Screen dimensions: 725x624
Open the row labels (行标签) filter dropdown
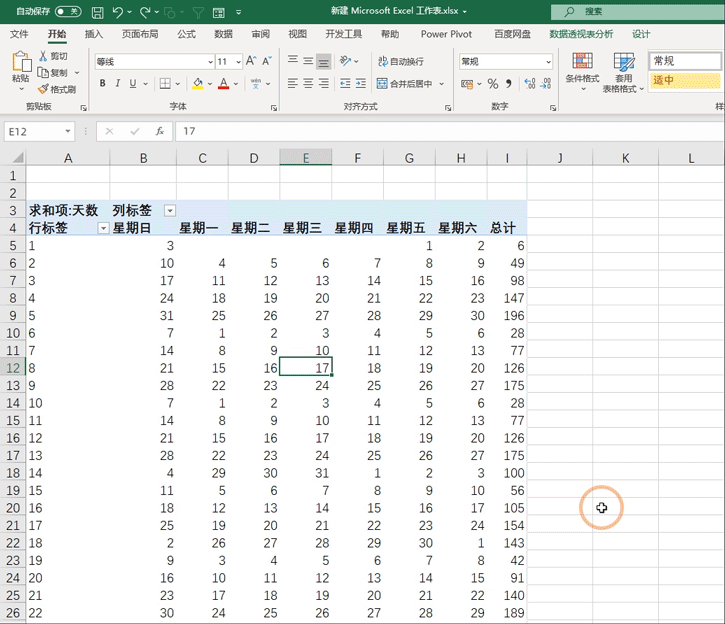(x=103, y=228)
